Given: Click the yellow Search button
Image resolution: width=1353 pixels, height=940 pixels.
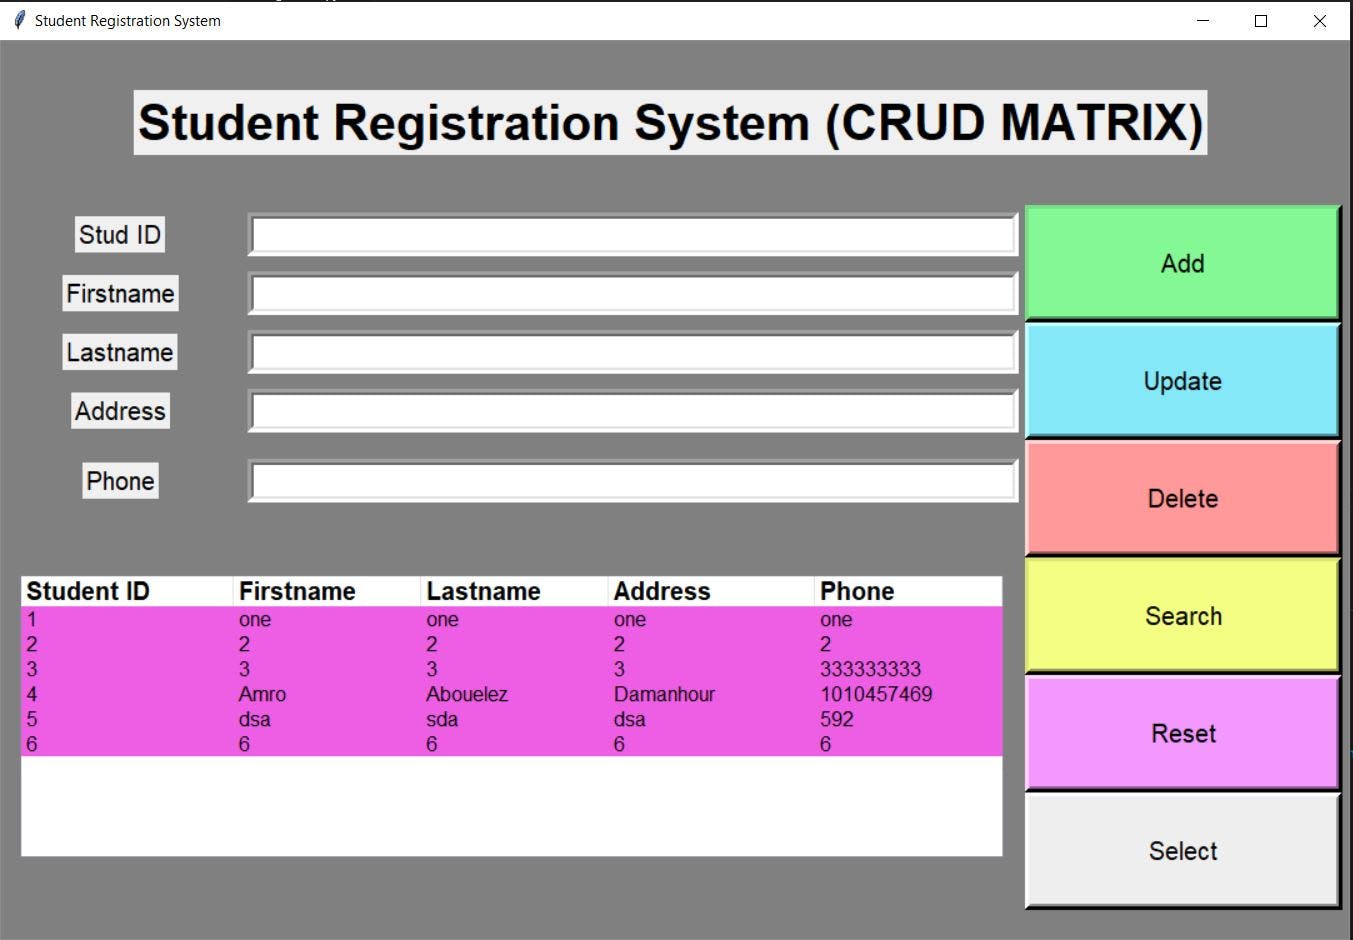Looking at the screenshot, I should coord(1183,616).
